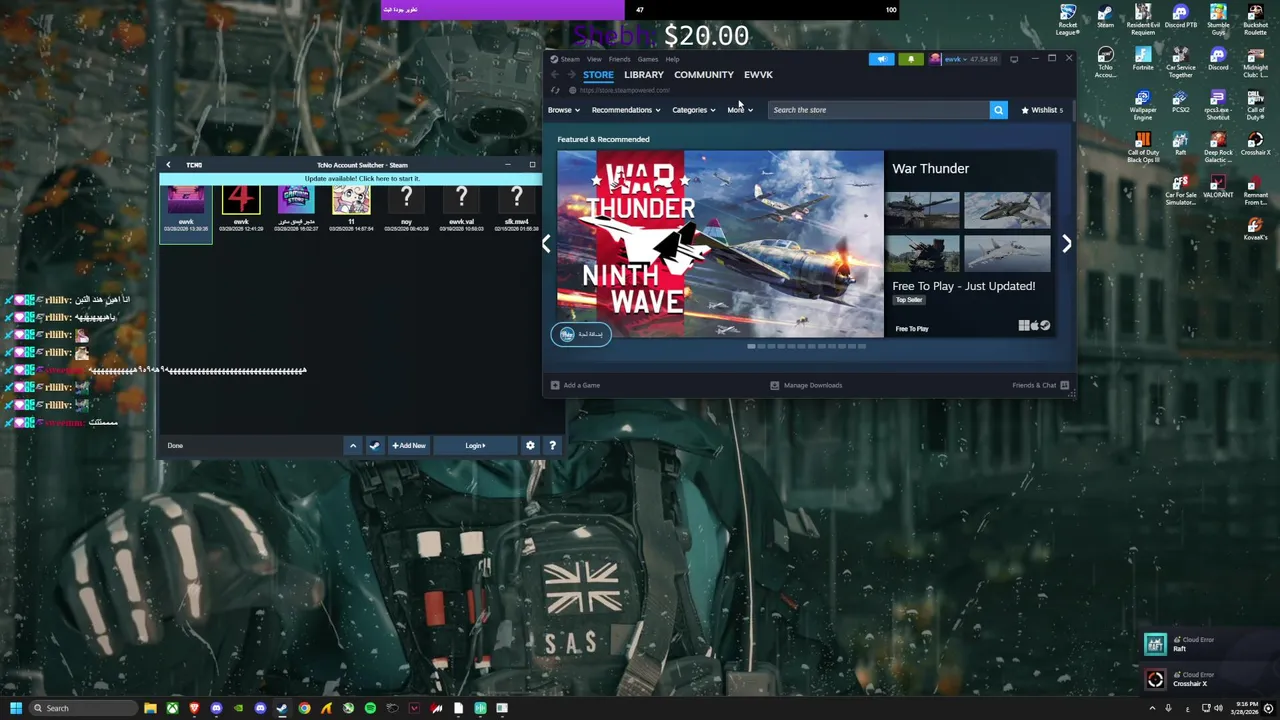Launch Car Service Together shortcut
1280x720 pixels.
pyautogui.click(x=1180, y=62)
